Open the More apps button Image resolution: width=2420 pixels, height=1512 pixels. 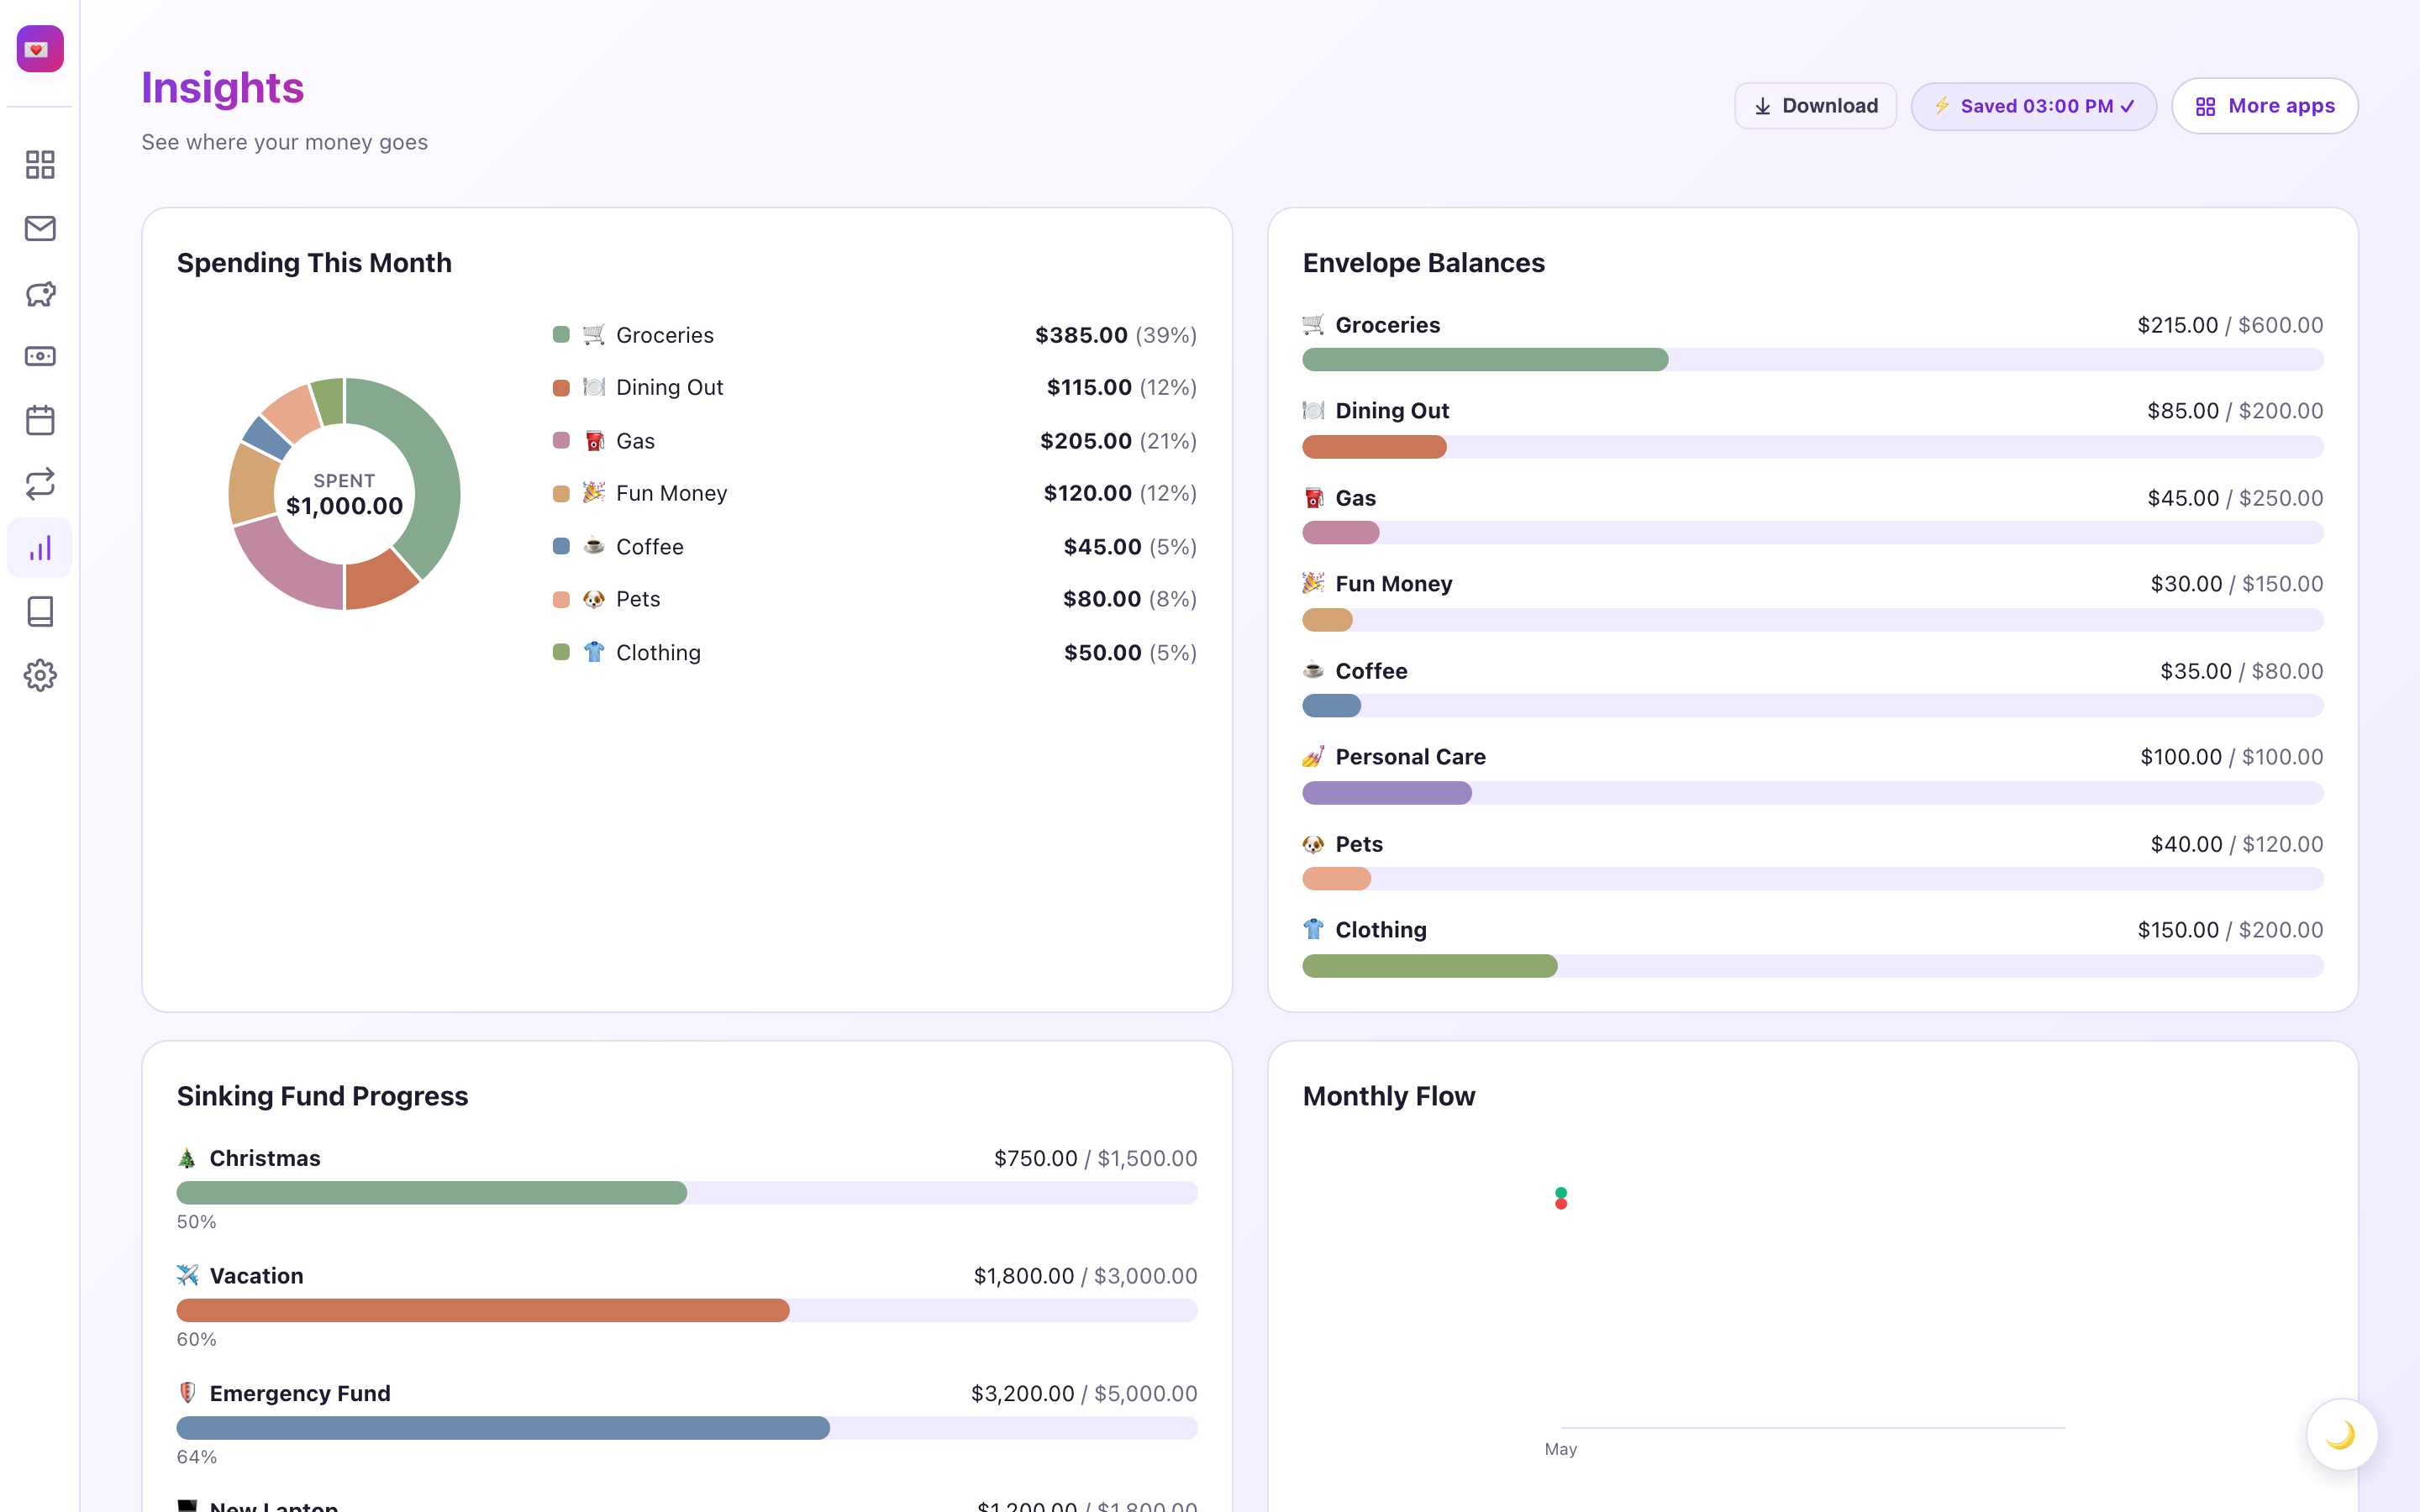coord(2264,106)
